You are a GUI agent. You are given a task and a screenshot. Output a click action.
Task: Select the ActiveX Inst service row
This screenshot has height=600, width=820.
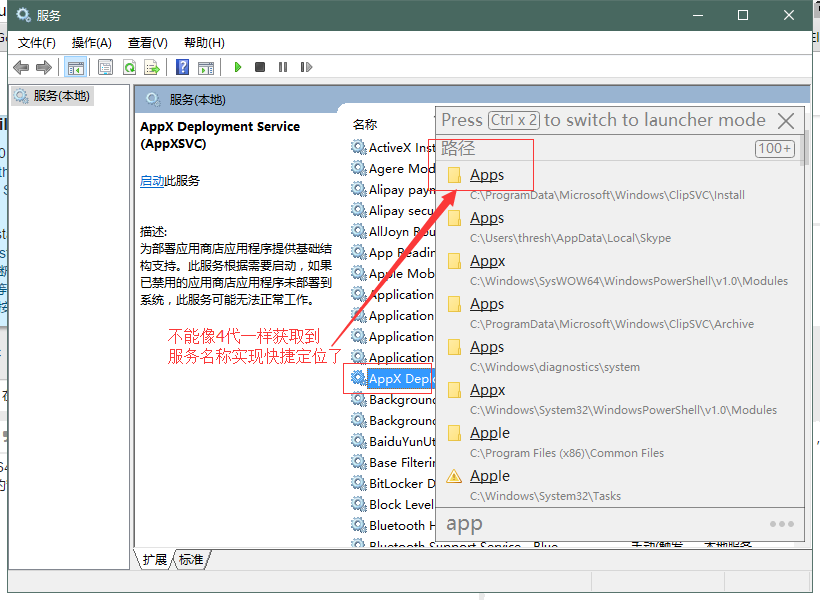[x=393, y=148]
